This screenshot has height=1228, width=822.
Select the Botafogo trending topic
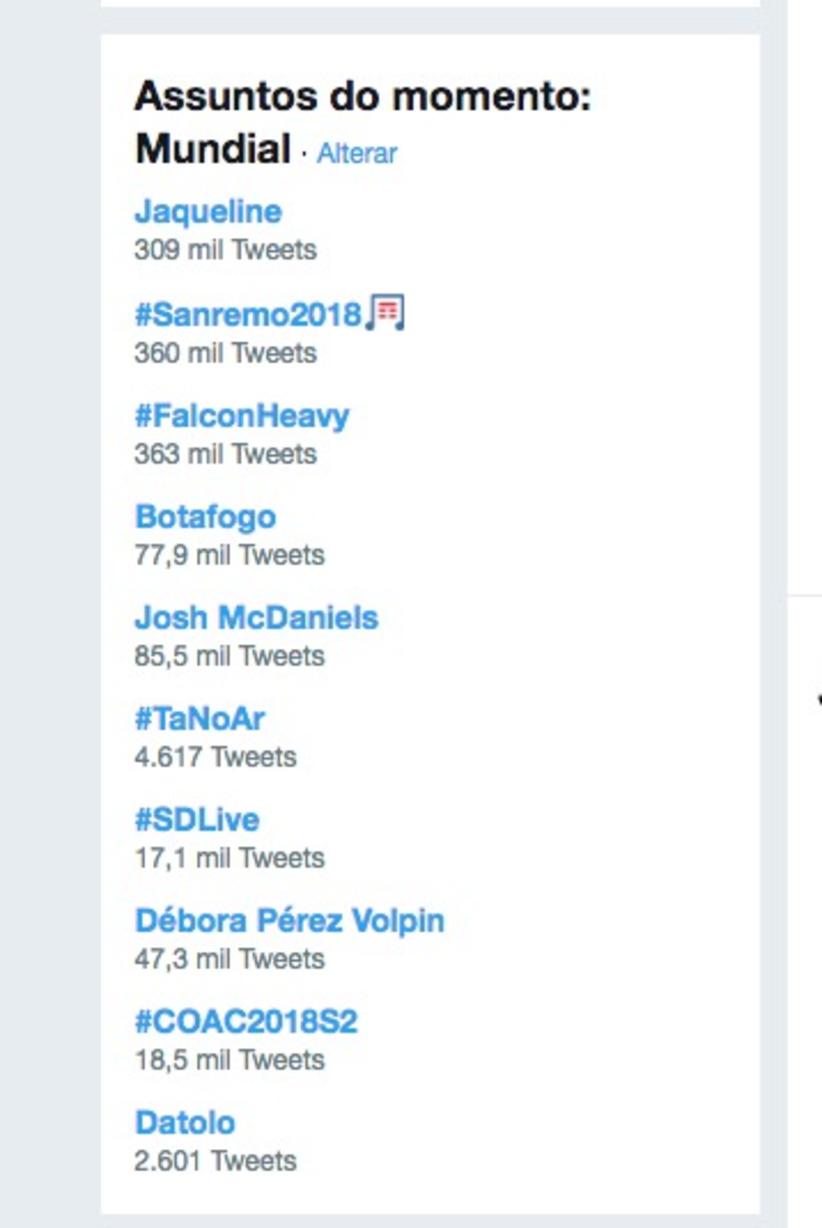click(205, 517)
